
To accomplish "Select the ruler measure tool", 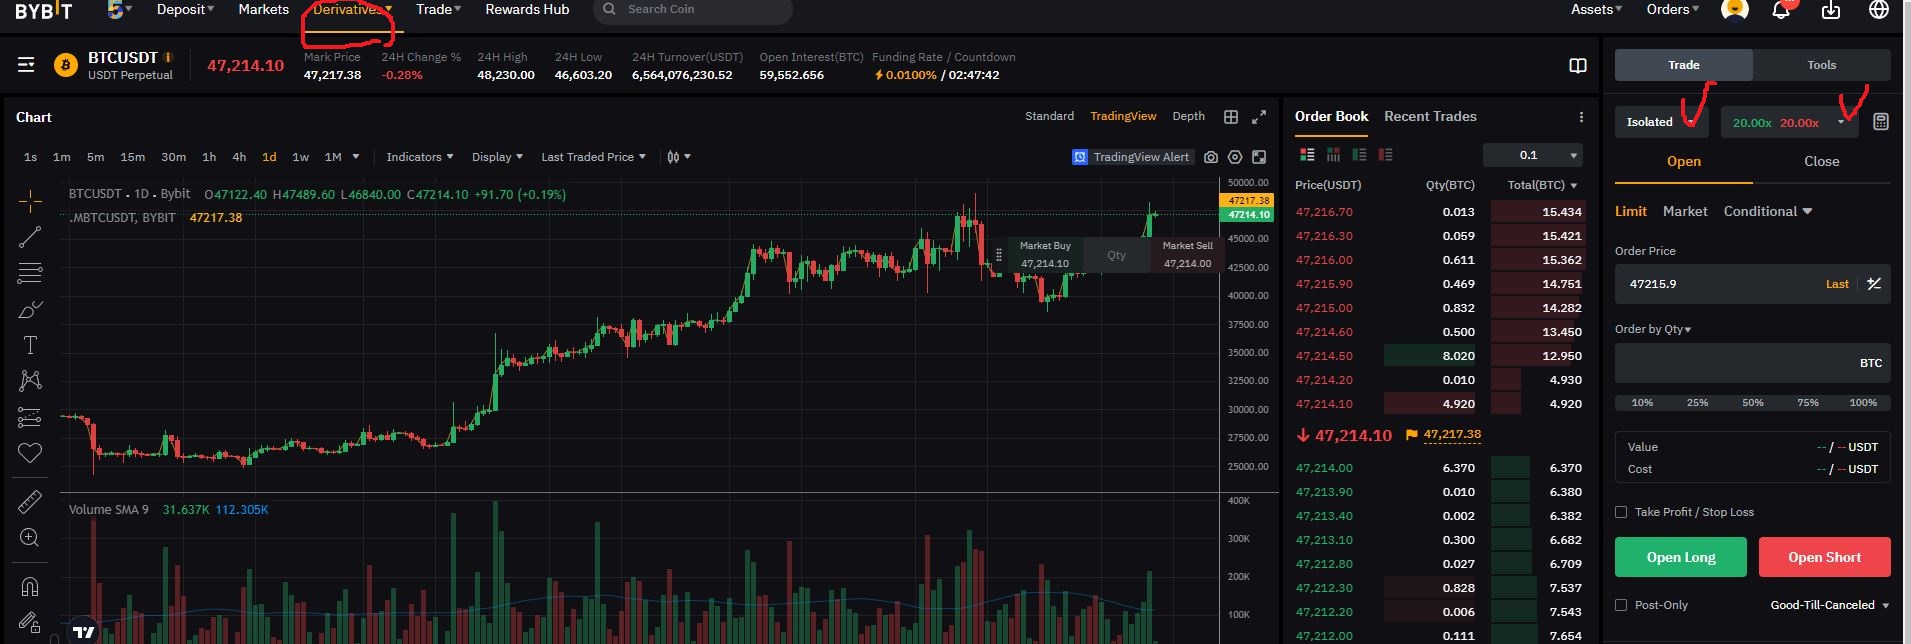I will click(30, 501).
